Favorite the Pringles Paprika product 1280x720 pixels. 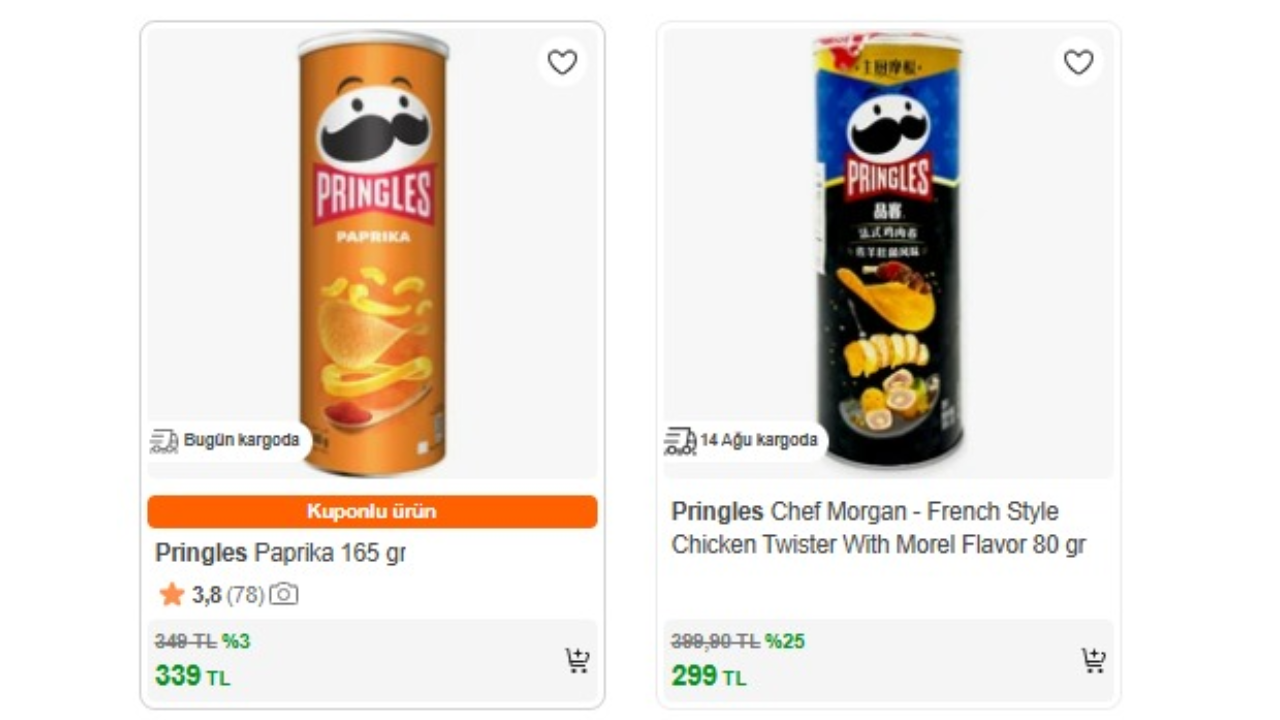pos(562,63)
